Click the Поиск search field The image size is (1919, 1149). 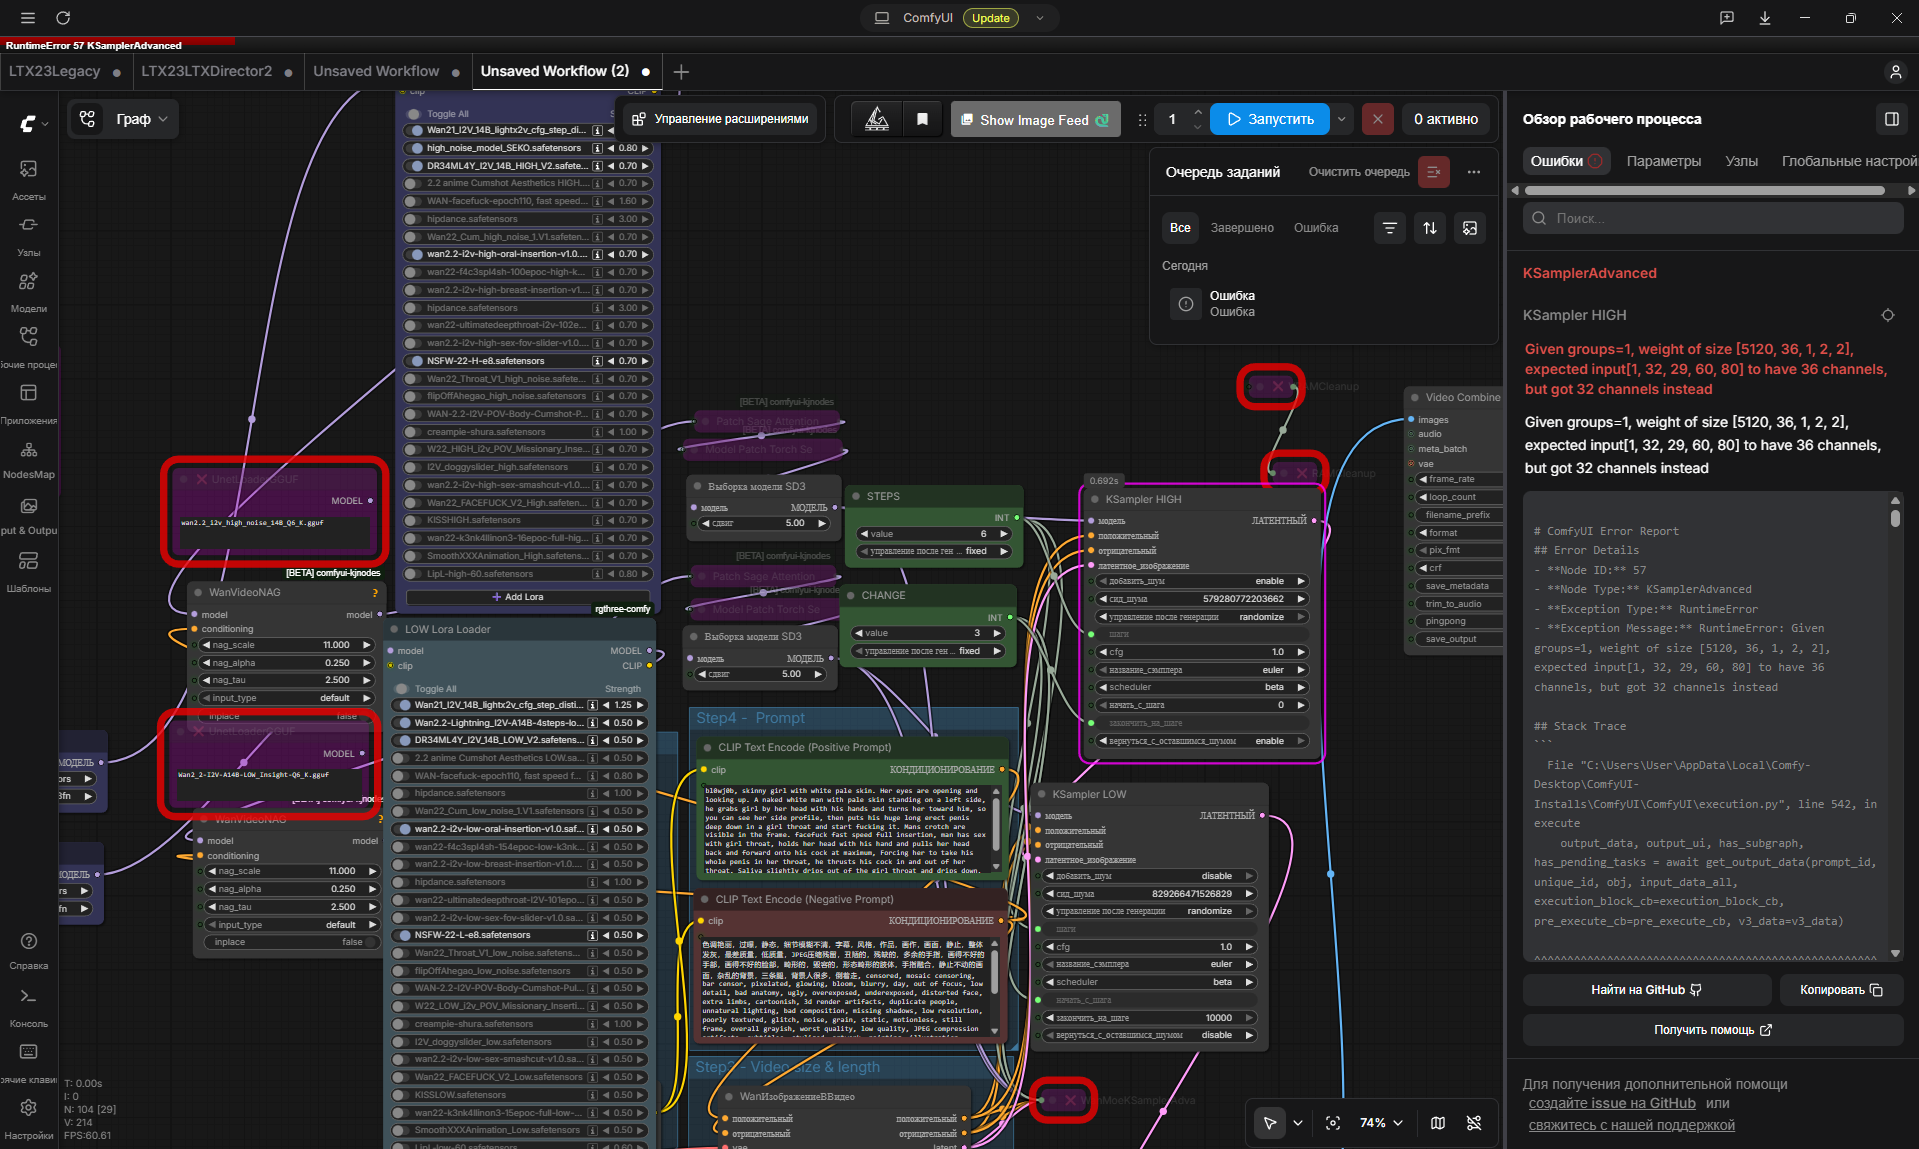[x=1713, y=218]
